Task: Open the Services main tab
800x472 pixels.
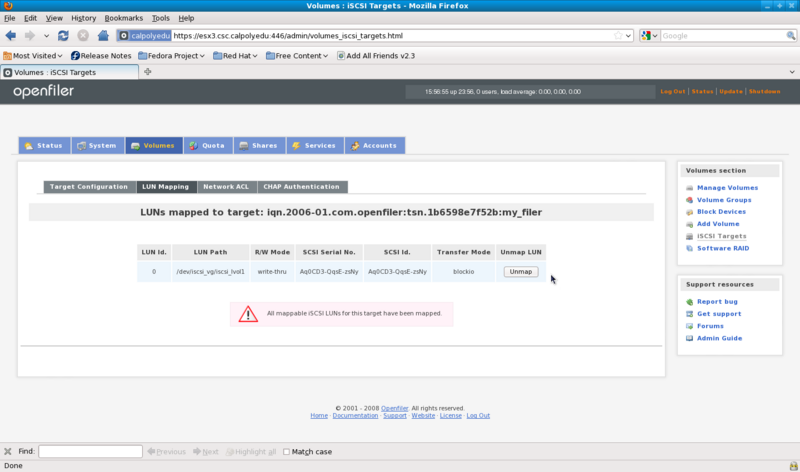Action: [x=314, y=145]
